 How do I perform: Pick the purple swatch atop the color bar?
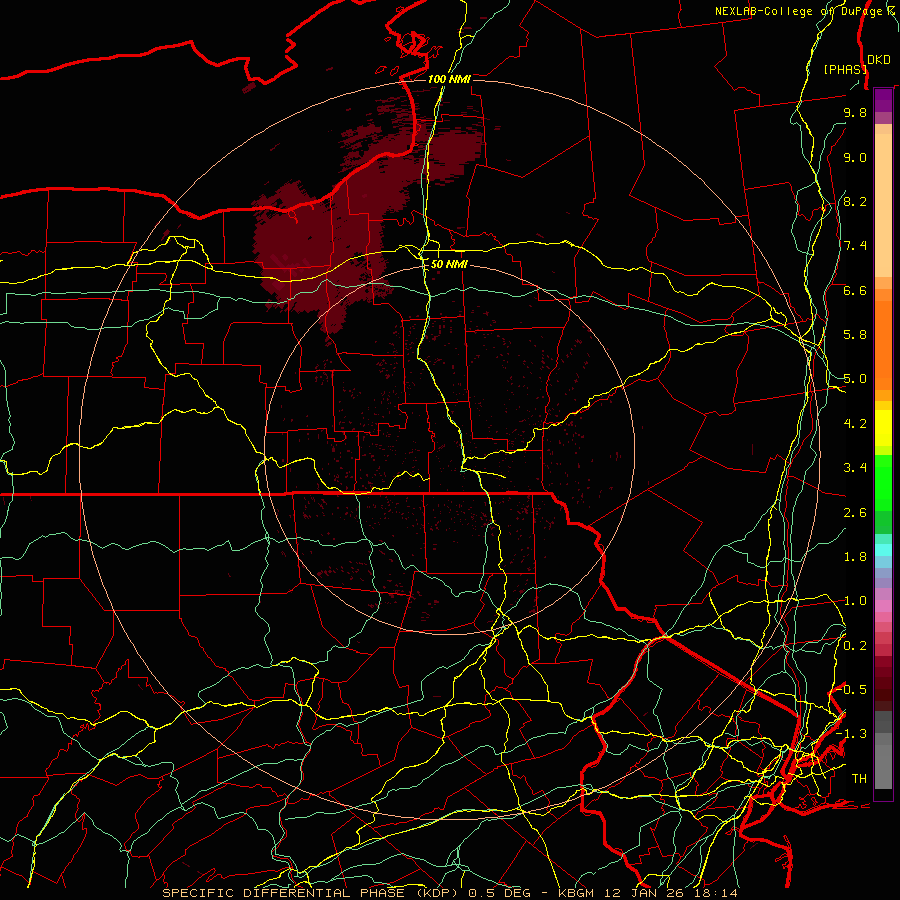(x=883, y=100)
